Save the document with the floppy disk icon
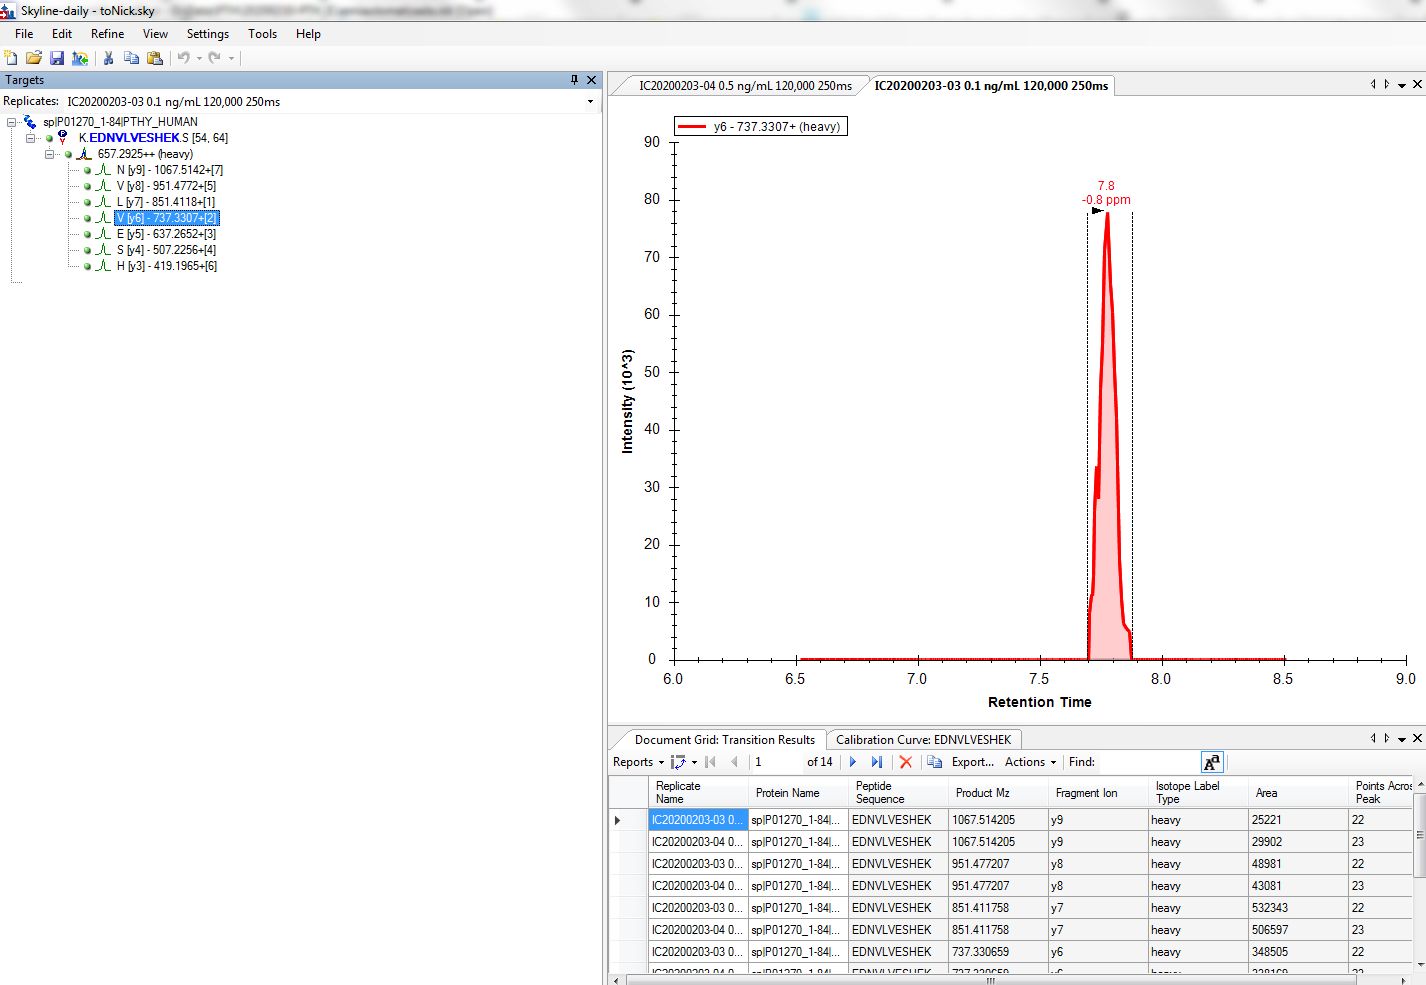Screen dimensions: 1426x985 click(57, 58)
